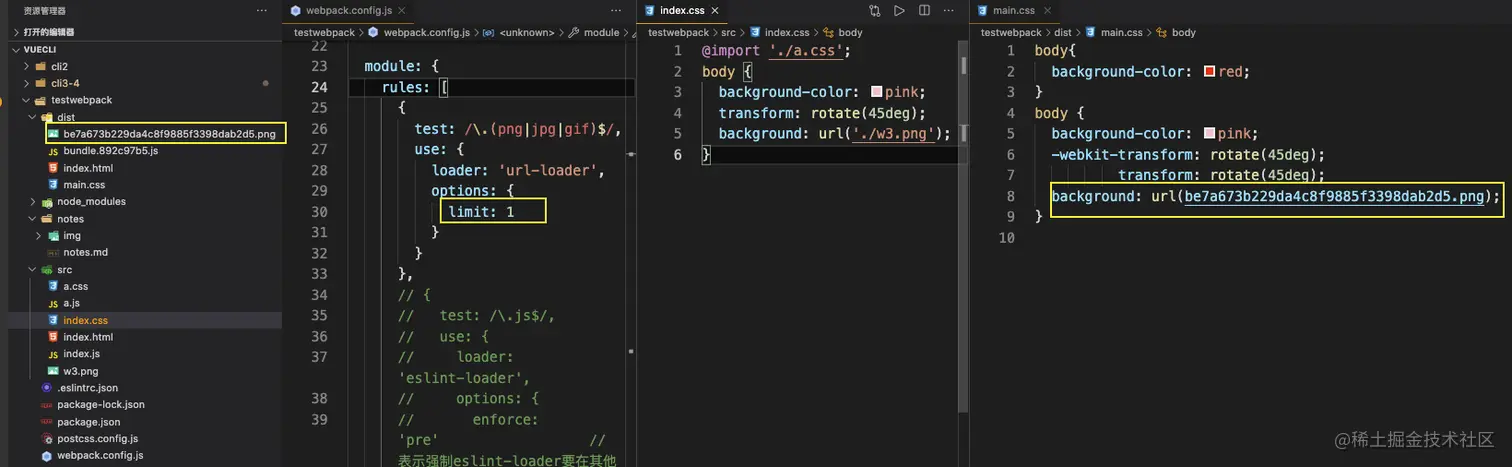Viewport: 1512px width, 467px height.
Task: Expand the cli3-4 folder
Action: click(28, 83)
